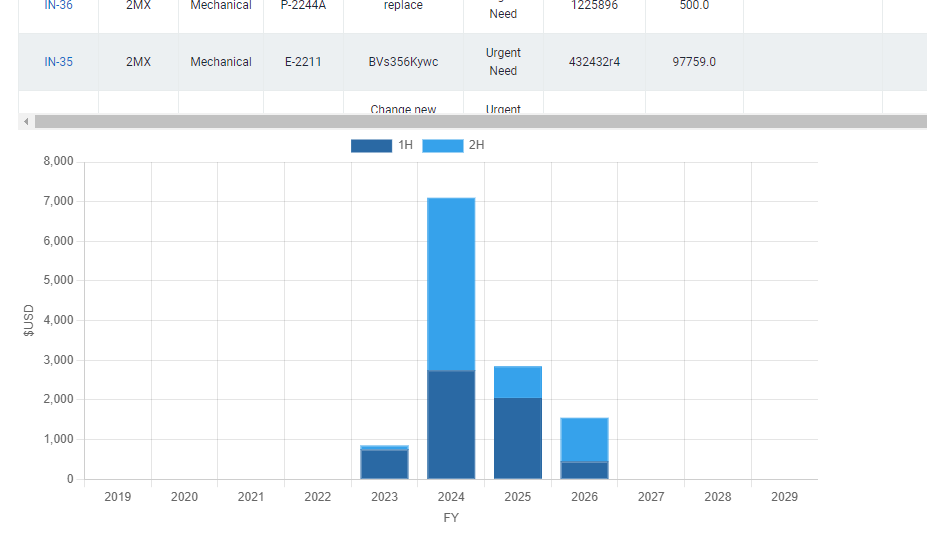Select the 432432r4 cell

[594, 62]
